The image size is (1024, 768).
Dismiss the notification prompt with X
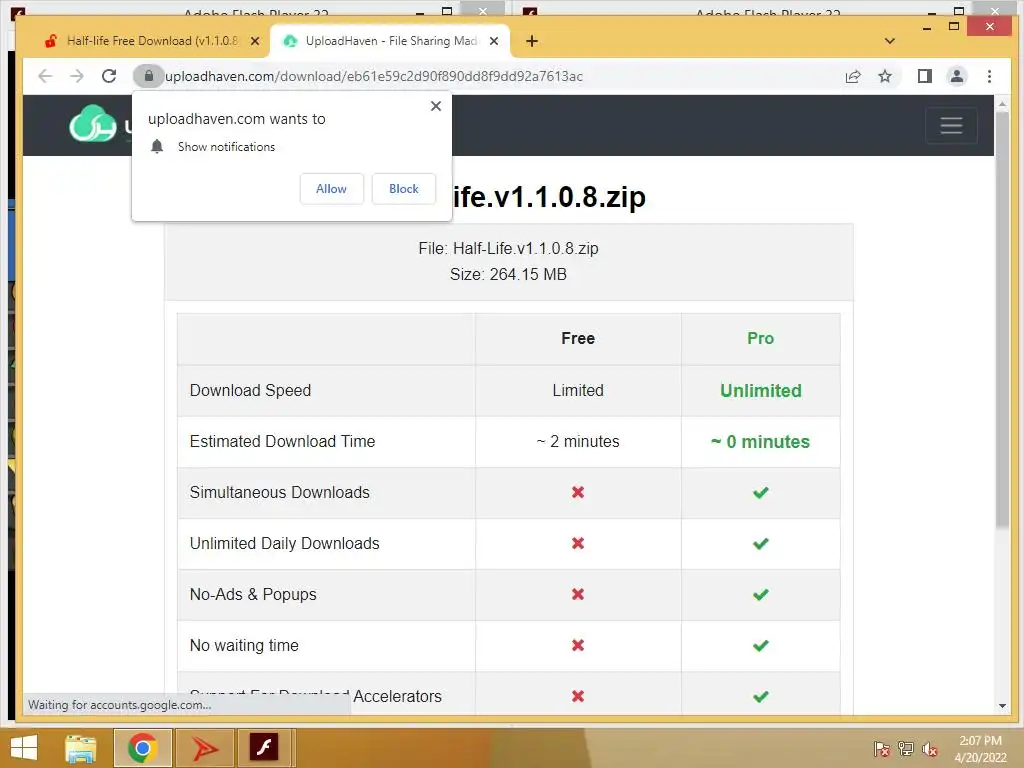pos(436,106)
